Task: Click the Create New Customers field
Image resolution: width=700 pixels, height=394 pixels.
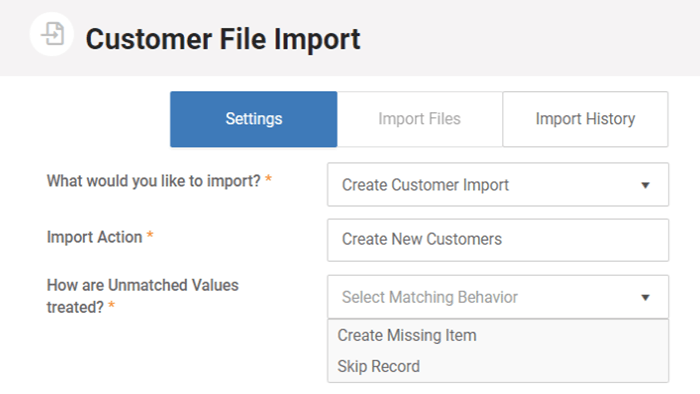Action: [498, 240]
